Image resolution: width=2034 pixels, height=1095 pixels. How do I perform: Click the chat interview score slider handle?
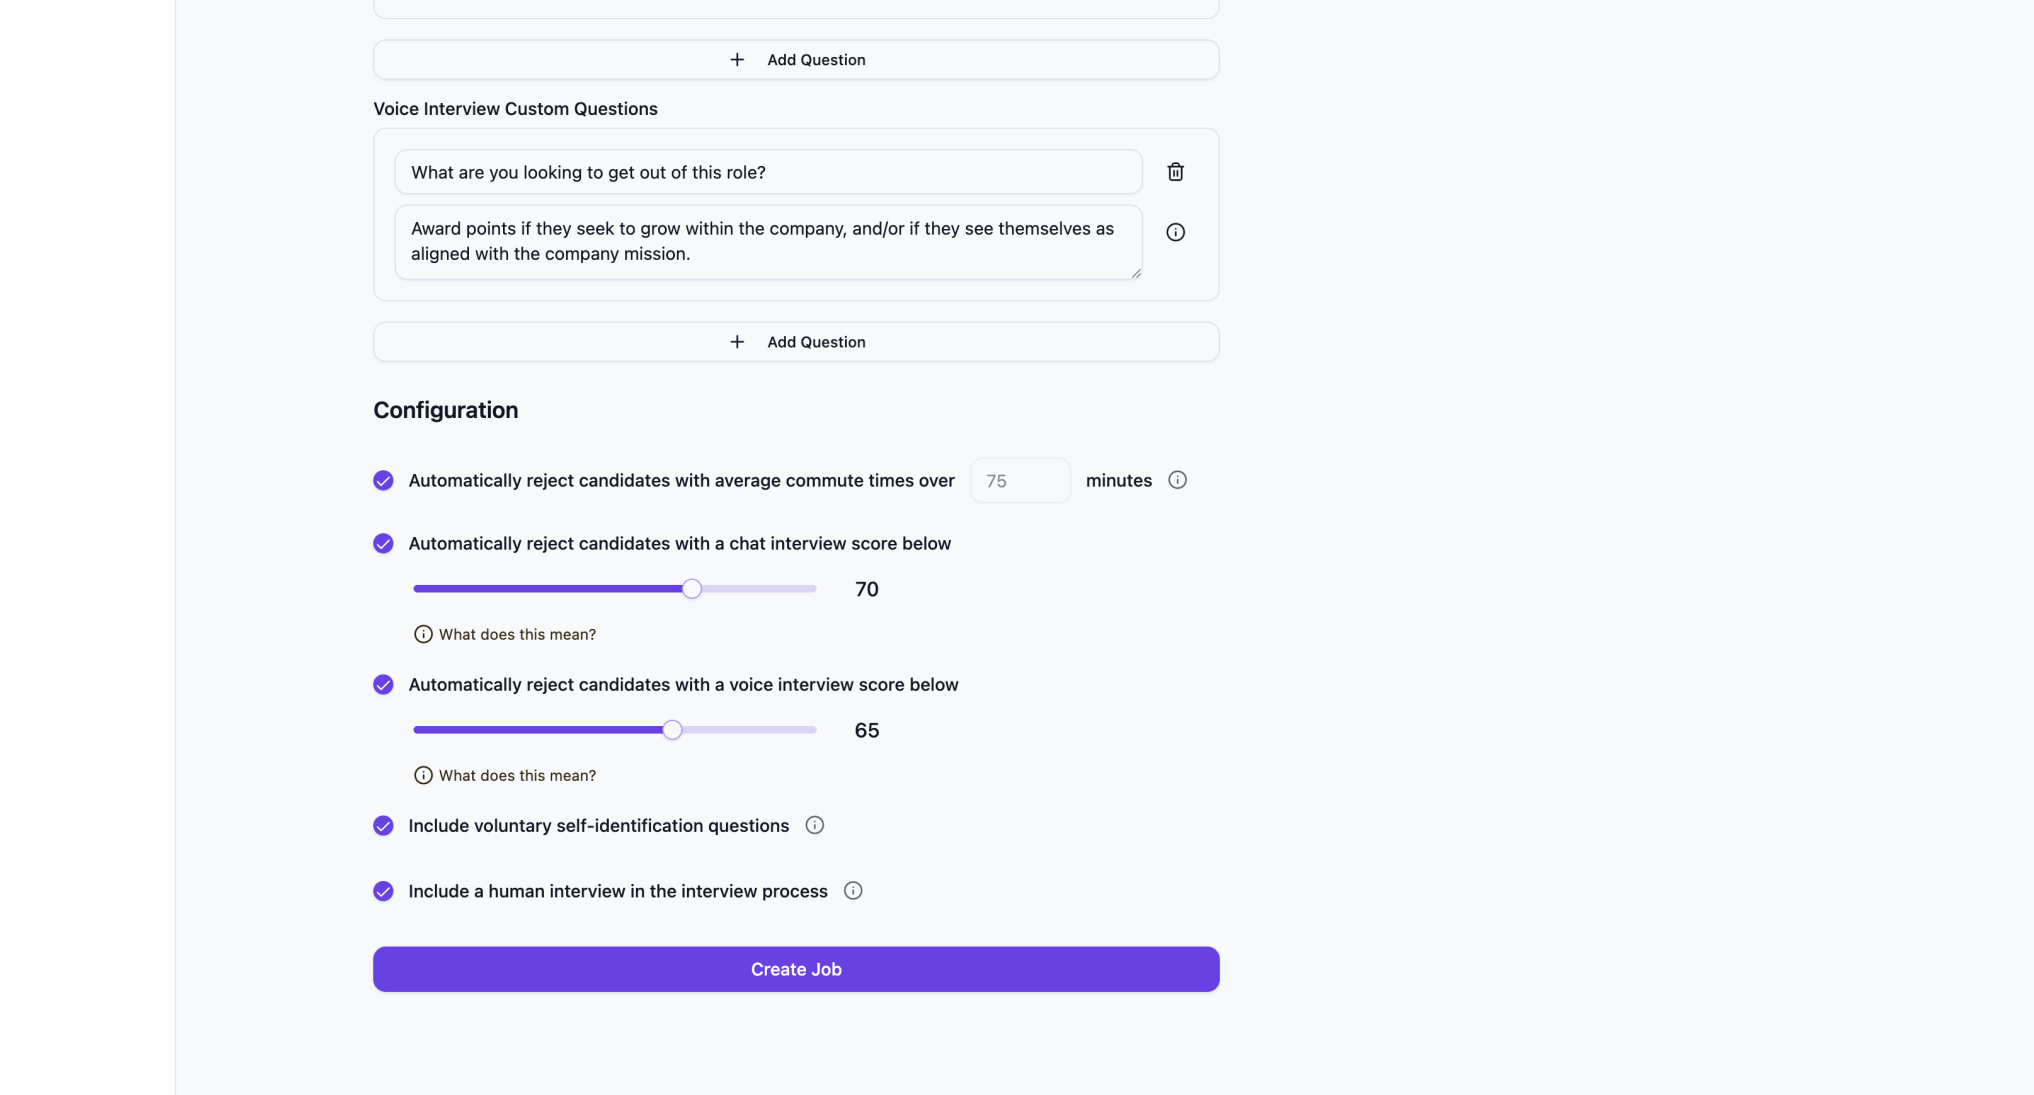tap(691, 589)
